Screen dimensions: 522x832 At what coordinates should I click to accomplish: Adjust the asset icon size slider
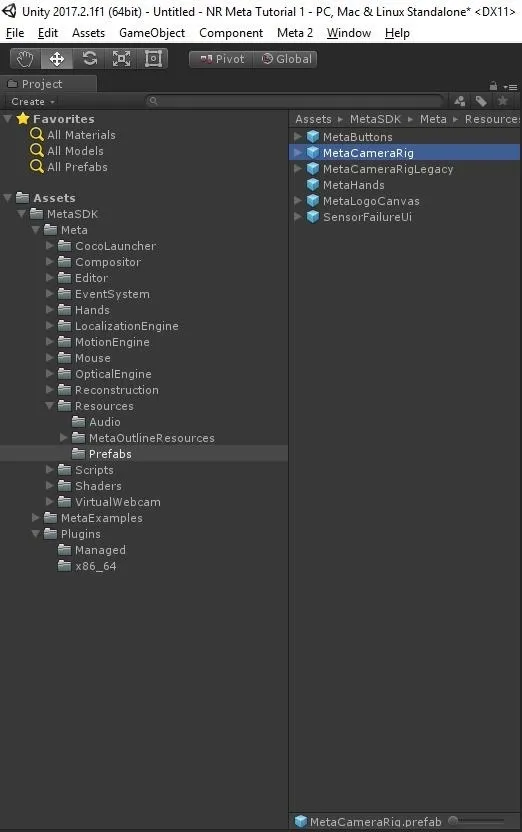476,821
